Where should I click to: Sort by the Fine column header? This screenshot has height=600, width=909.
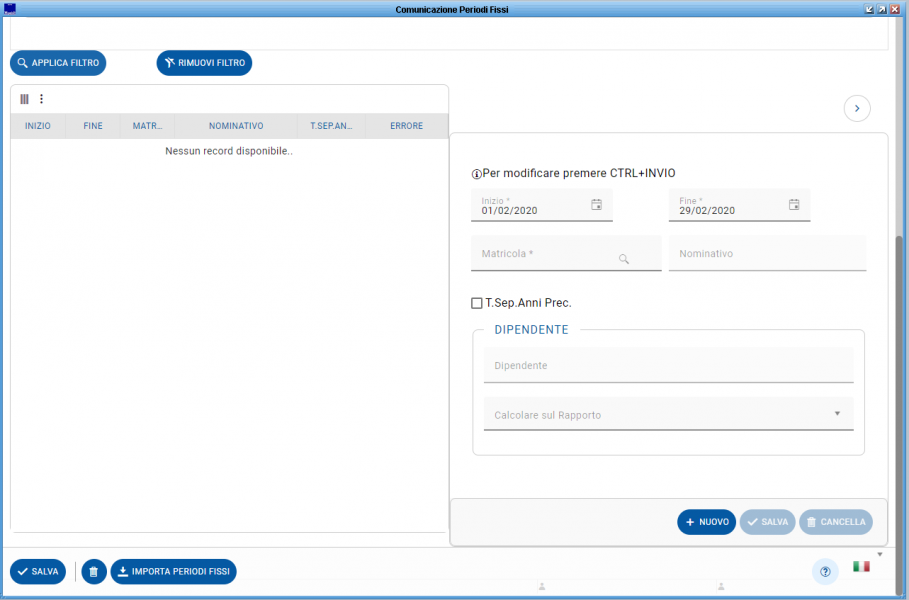(93, 126)
